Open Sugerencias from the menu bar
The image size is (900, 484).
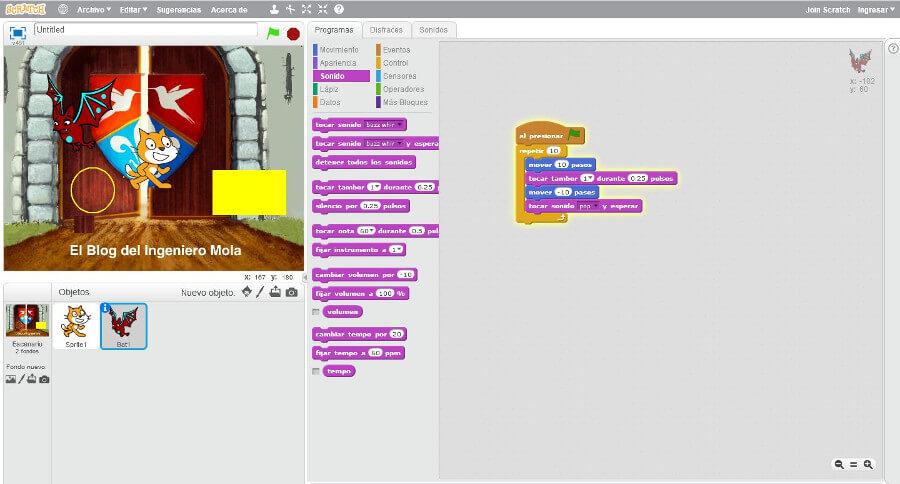pyautogui.click(x=179, y=10)
